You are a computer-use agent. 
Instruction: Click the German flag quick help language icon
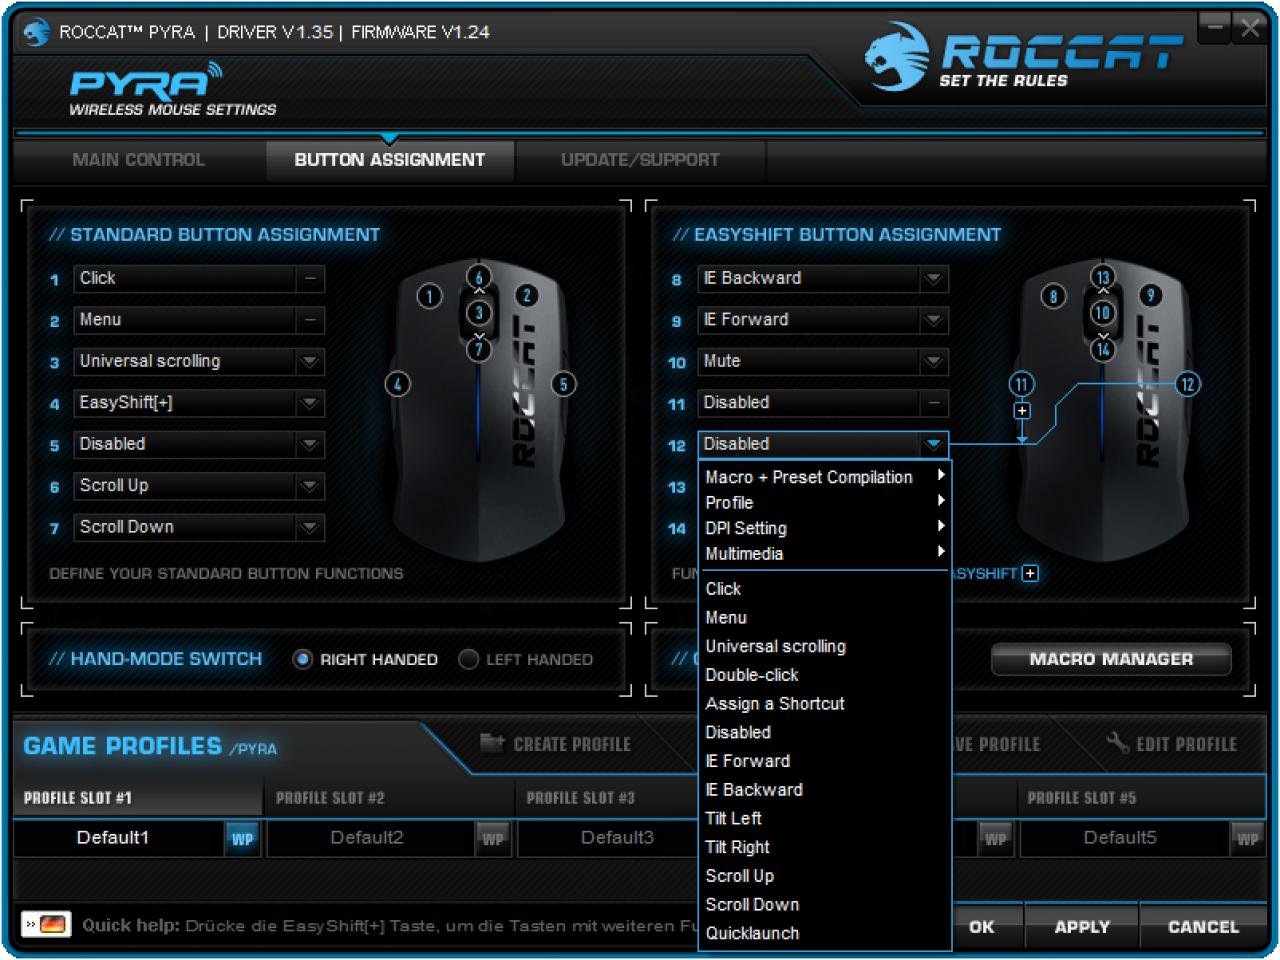[x=46, y=924]
